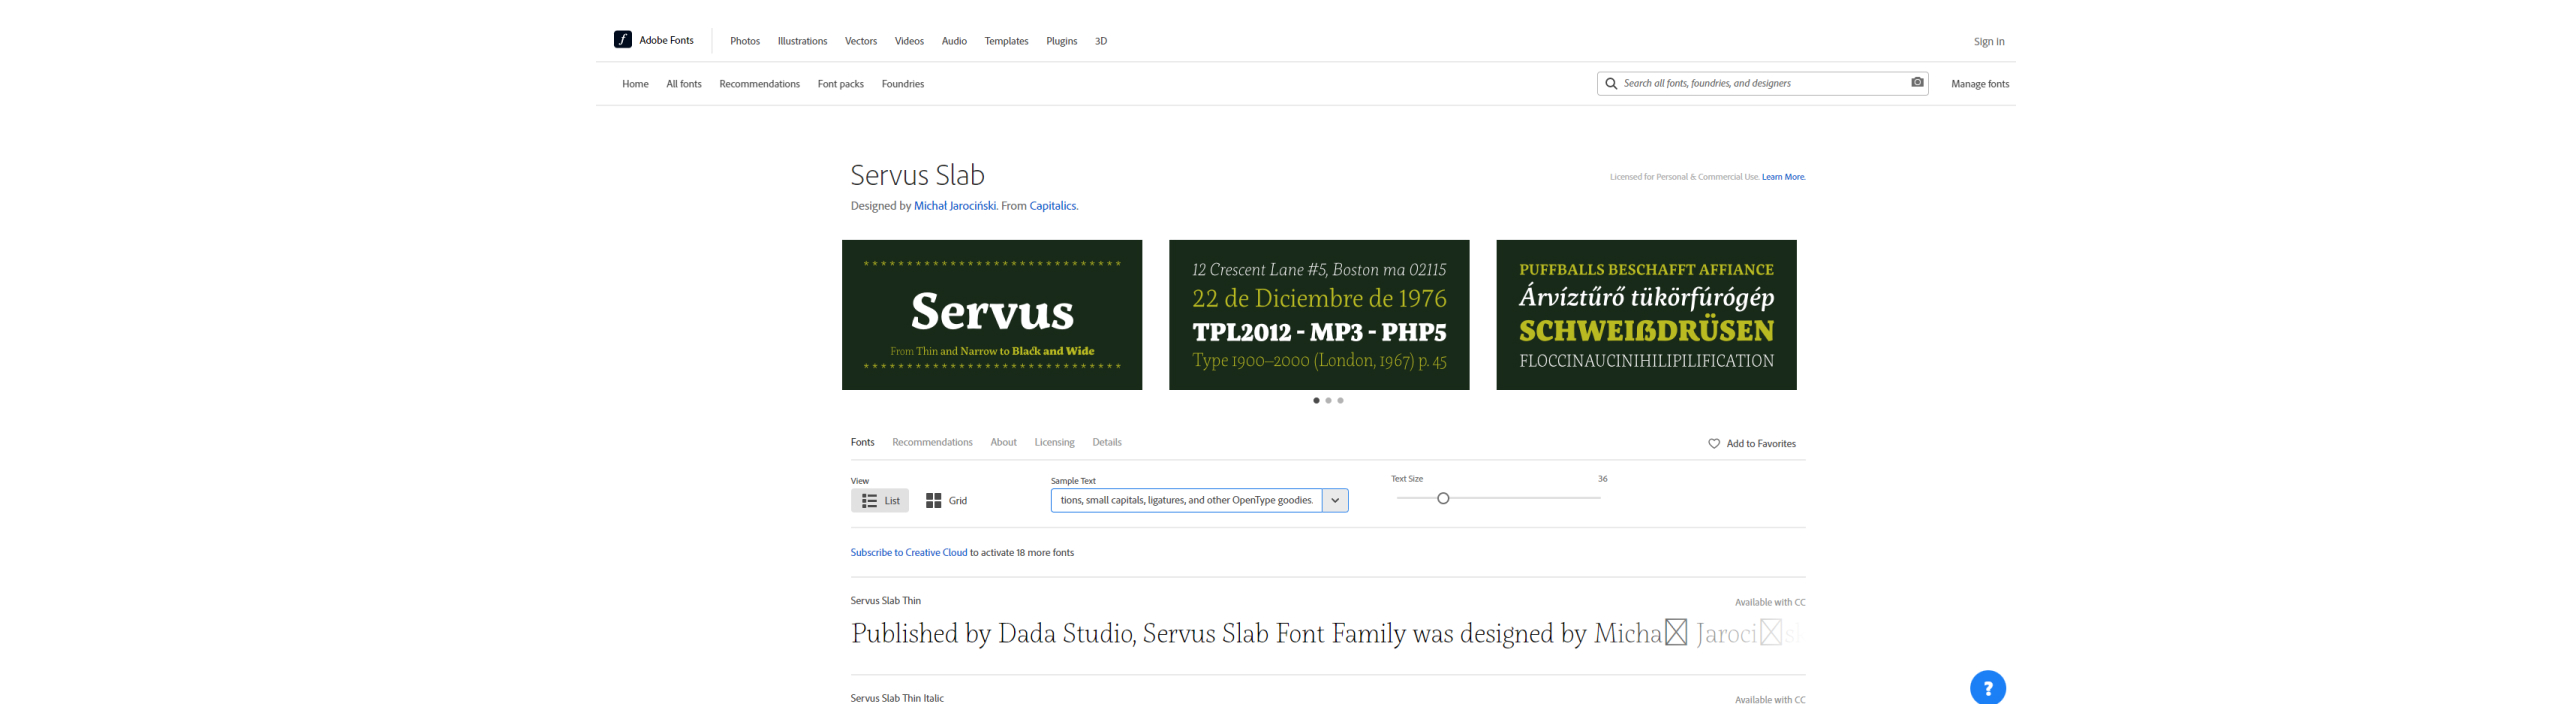Switch to Fonts tab
Image resolution: width=2560 pixels, height=724 pixels.
tap(862, 442)
